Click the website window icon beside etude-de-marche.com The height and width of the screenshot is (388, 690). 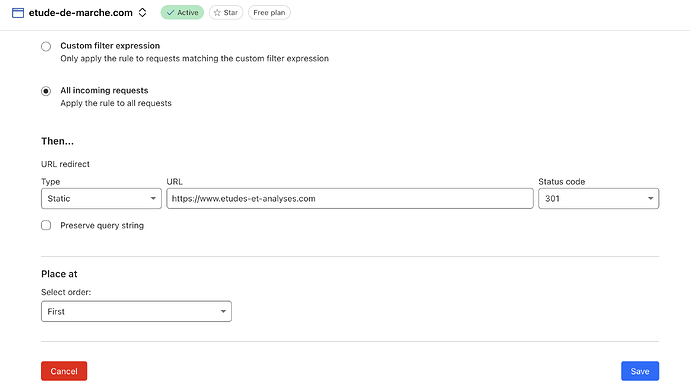[18, 13]
